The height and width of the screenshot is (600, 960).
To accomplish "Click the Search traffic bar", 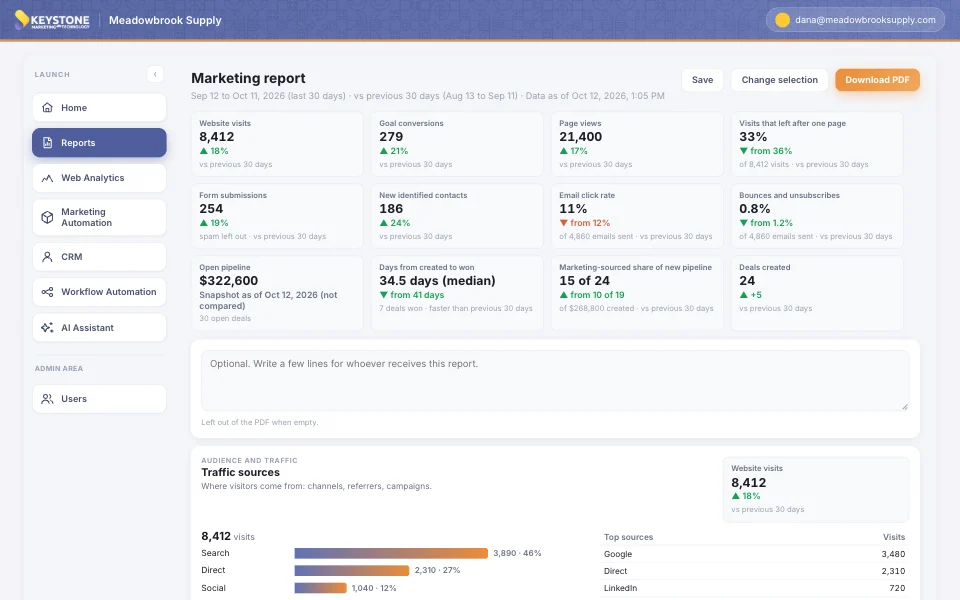I will click(x=391, y=553).
